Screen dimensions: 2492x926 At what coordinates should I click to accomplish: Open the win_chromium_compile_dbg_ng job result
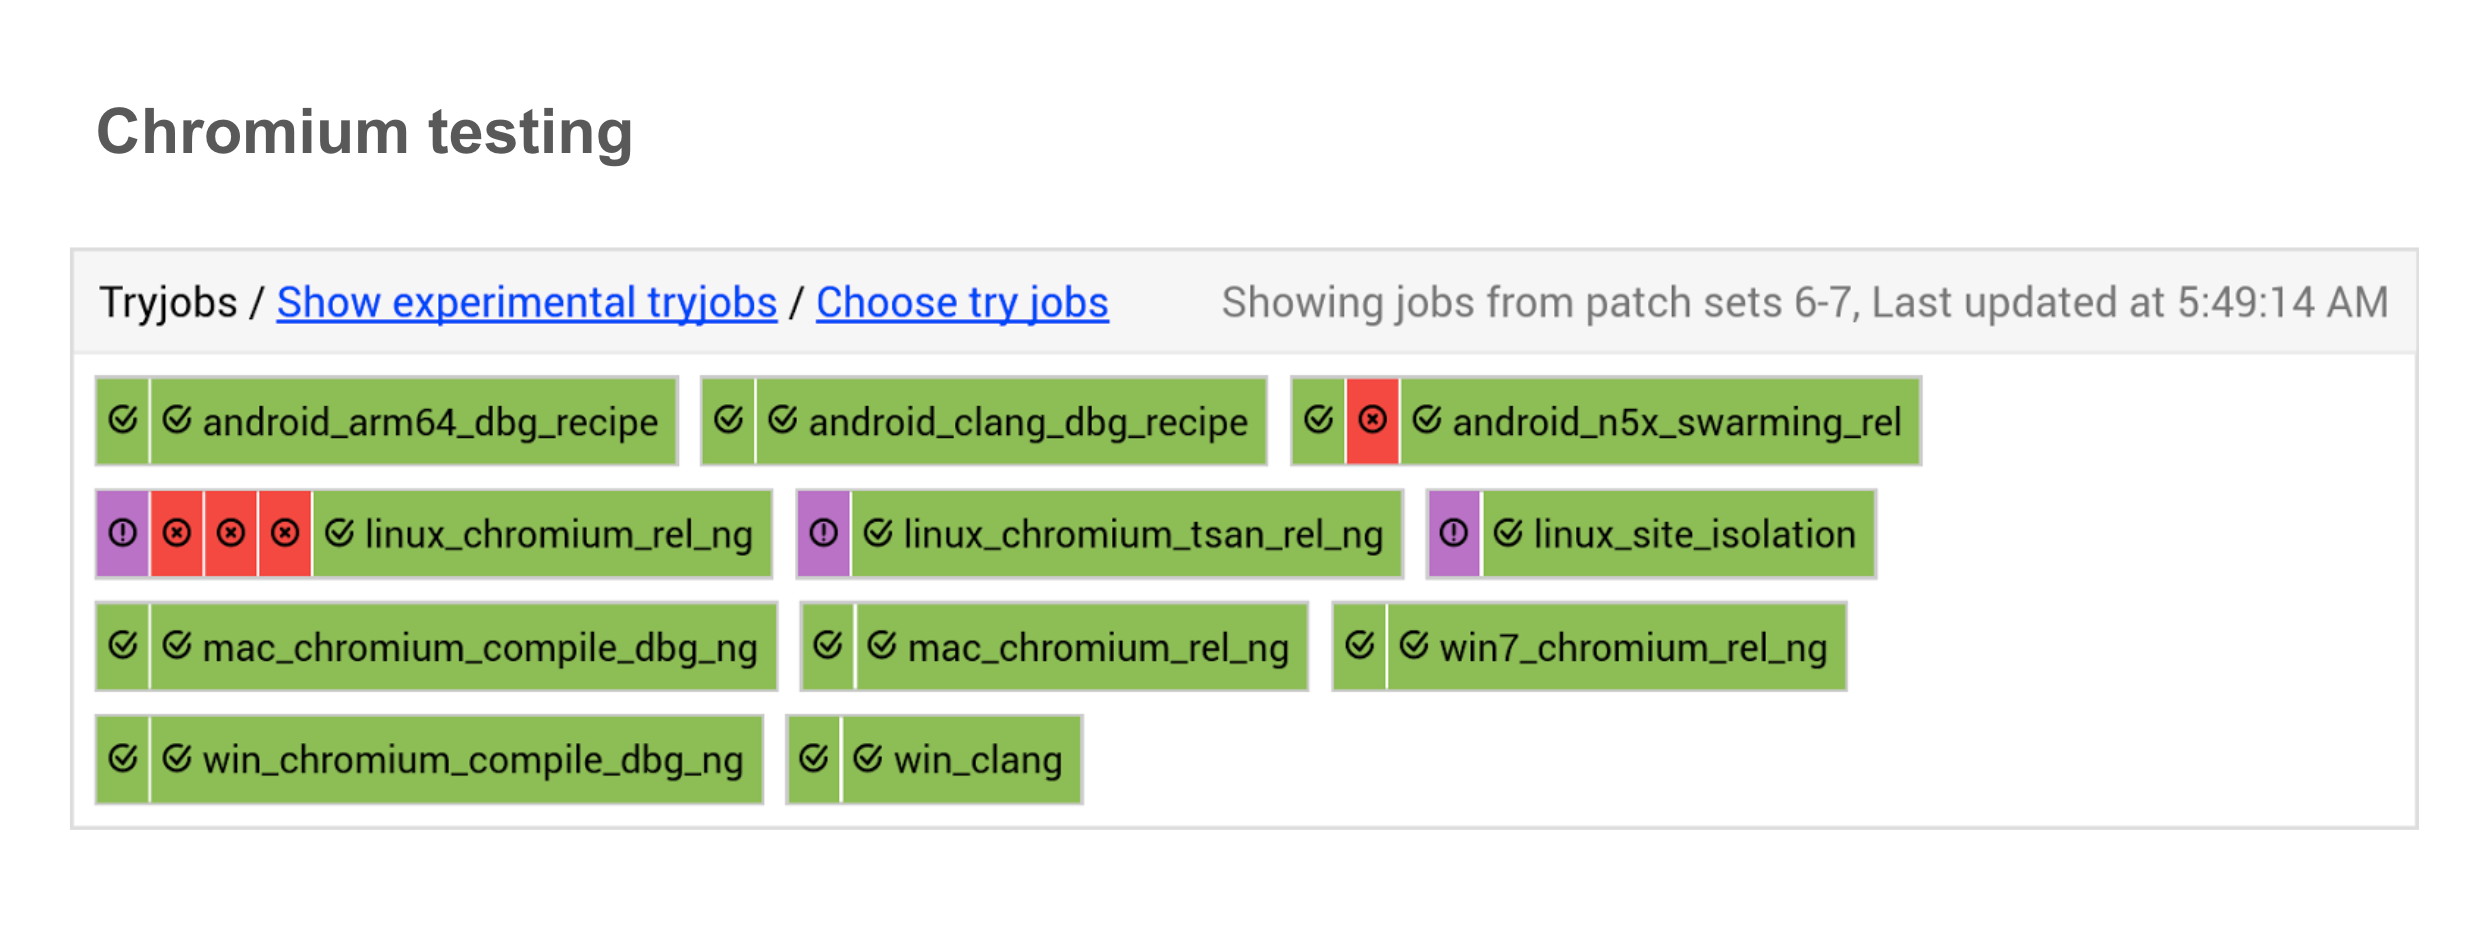click(472, 760)
